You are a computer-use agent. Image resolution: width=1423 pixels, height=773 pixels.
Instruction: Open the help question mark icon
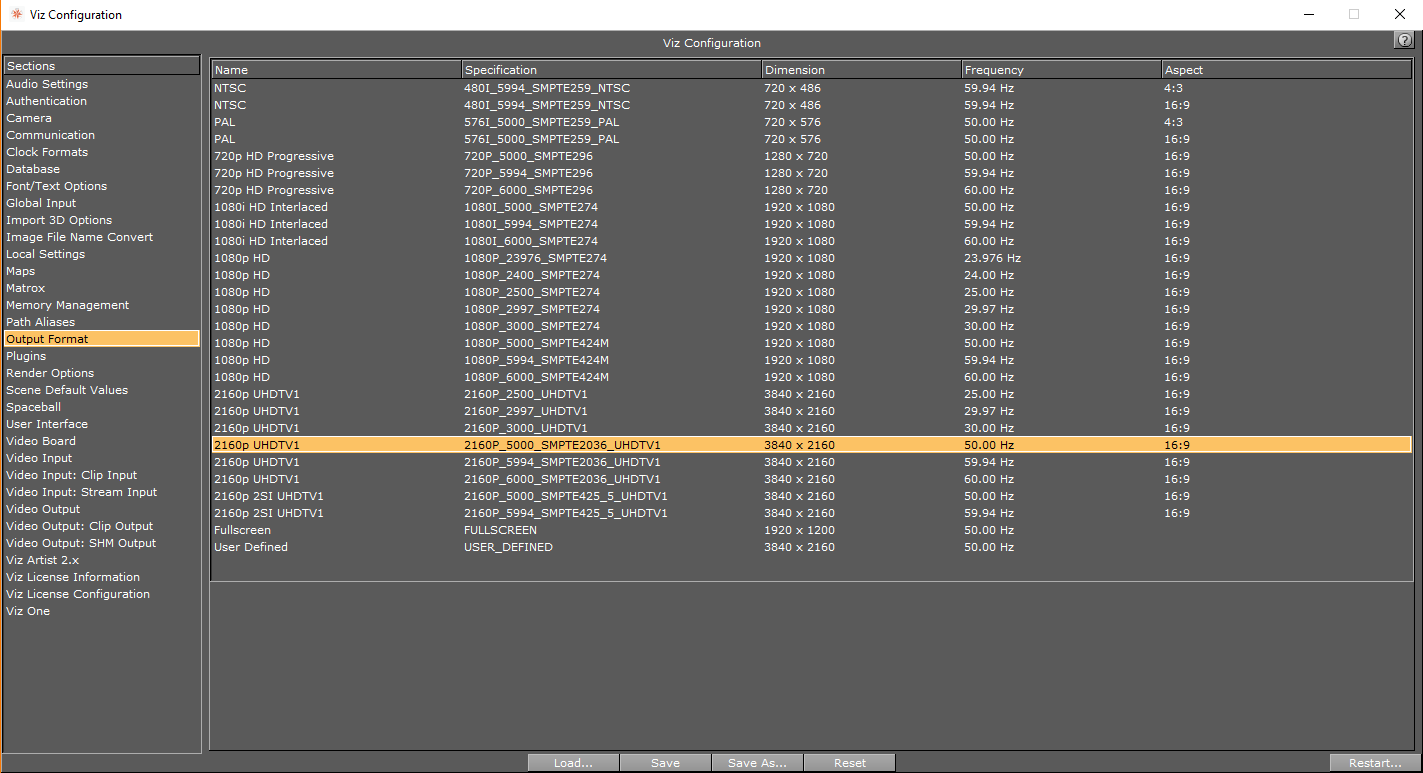[1403, 40]
